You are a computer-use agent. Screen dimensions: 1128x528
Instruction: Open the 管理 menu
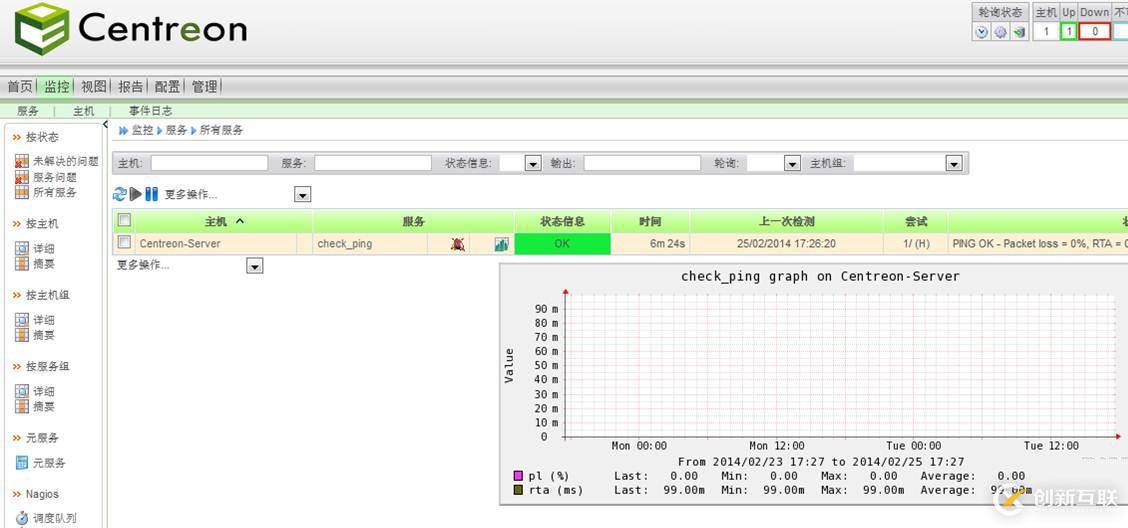pos(204,86)
